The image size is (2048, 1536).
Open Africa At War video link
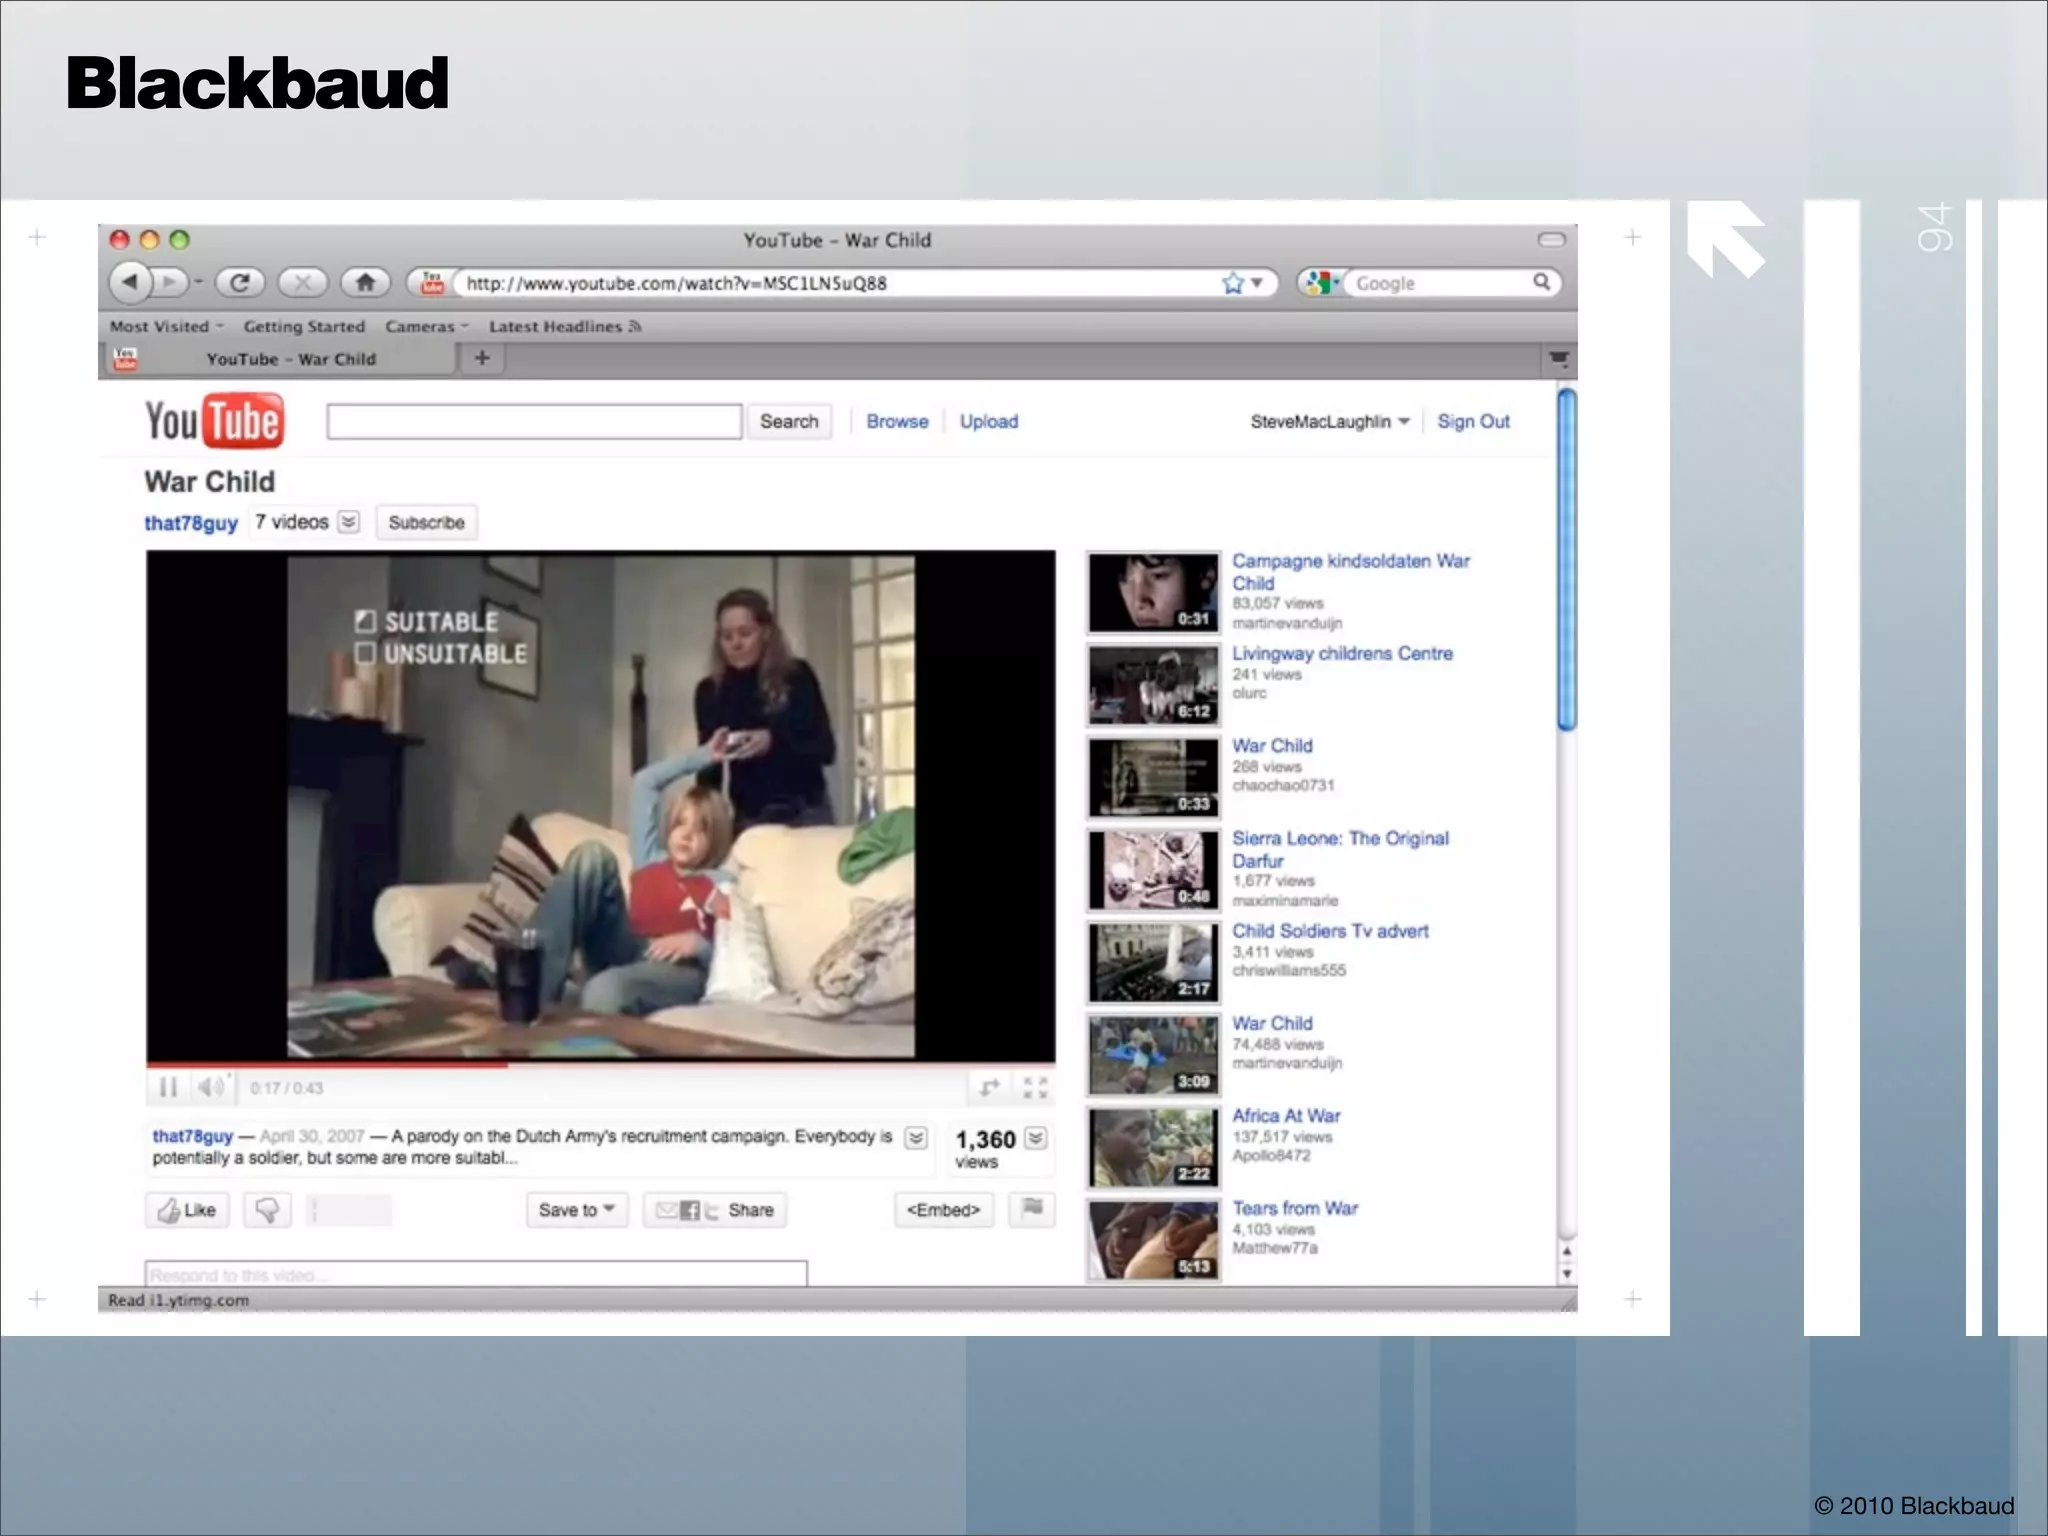(1286, 1115)
